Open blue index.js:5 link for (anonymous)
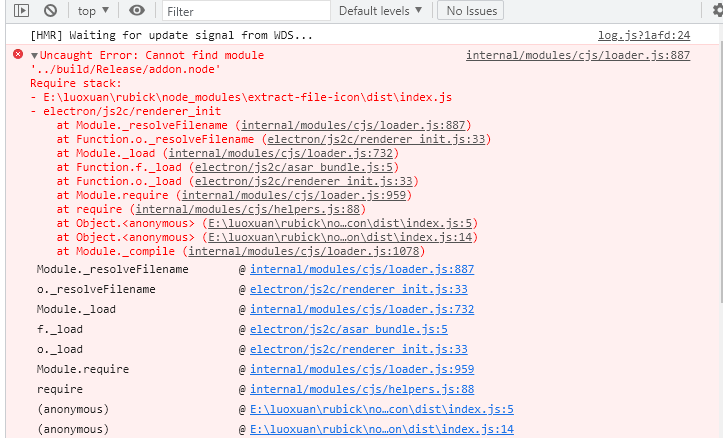723x438 pixels. (382, 409)
